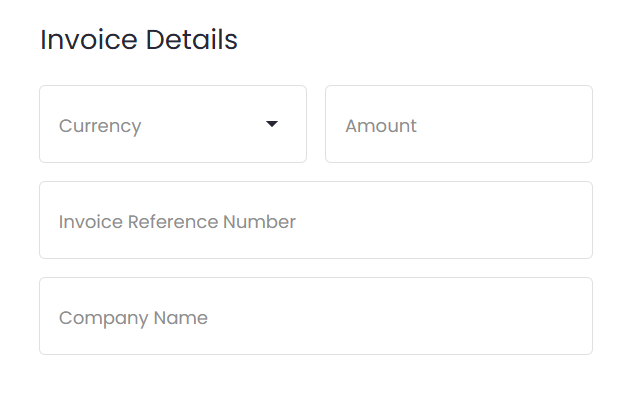Click the Invoice Reference Number placeholder text
Screen dimensions: 632x400
coord(177,222)
